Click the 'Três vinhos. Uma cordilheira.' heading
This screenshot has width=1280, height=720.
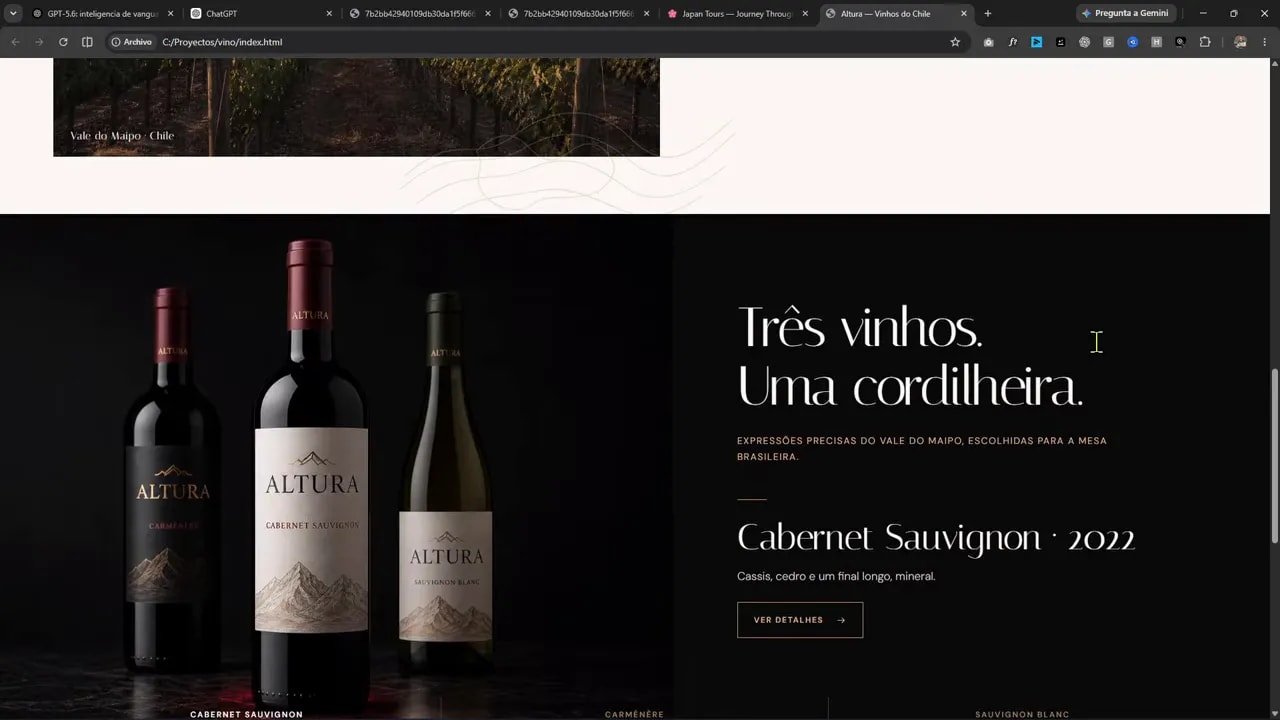click(x=910, y=357)
